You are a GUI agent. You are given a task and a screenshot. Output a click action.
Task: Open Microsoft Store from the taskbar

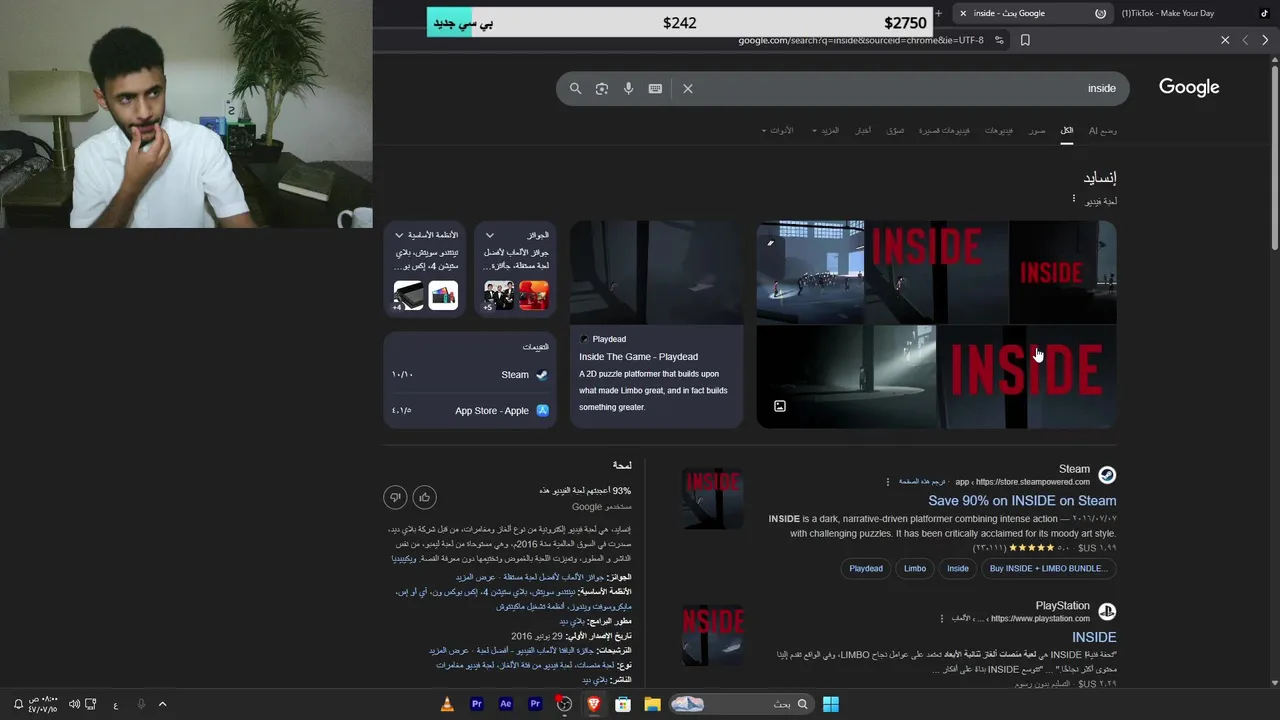pyautogui.click(x=623, y=704)
